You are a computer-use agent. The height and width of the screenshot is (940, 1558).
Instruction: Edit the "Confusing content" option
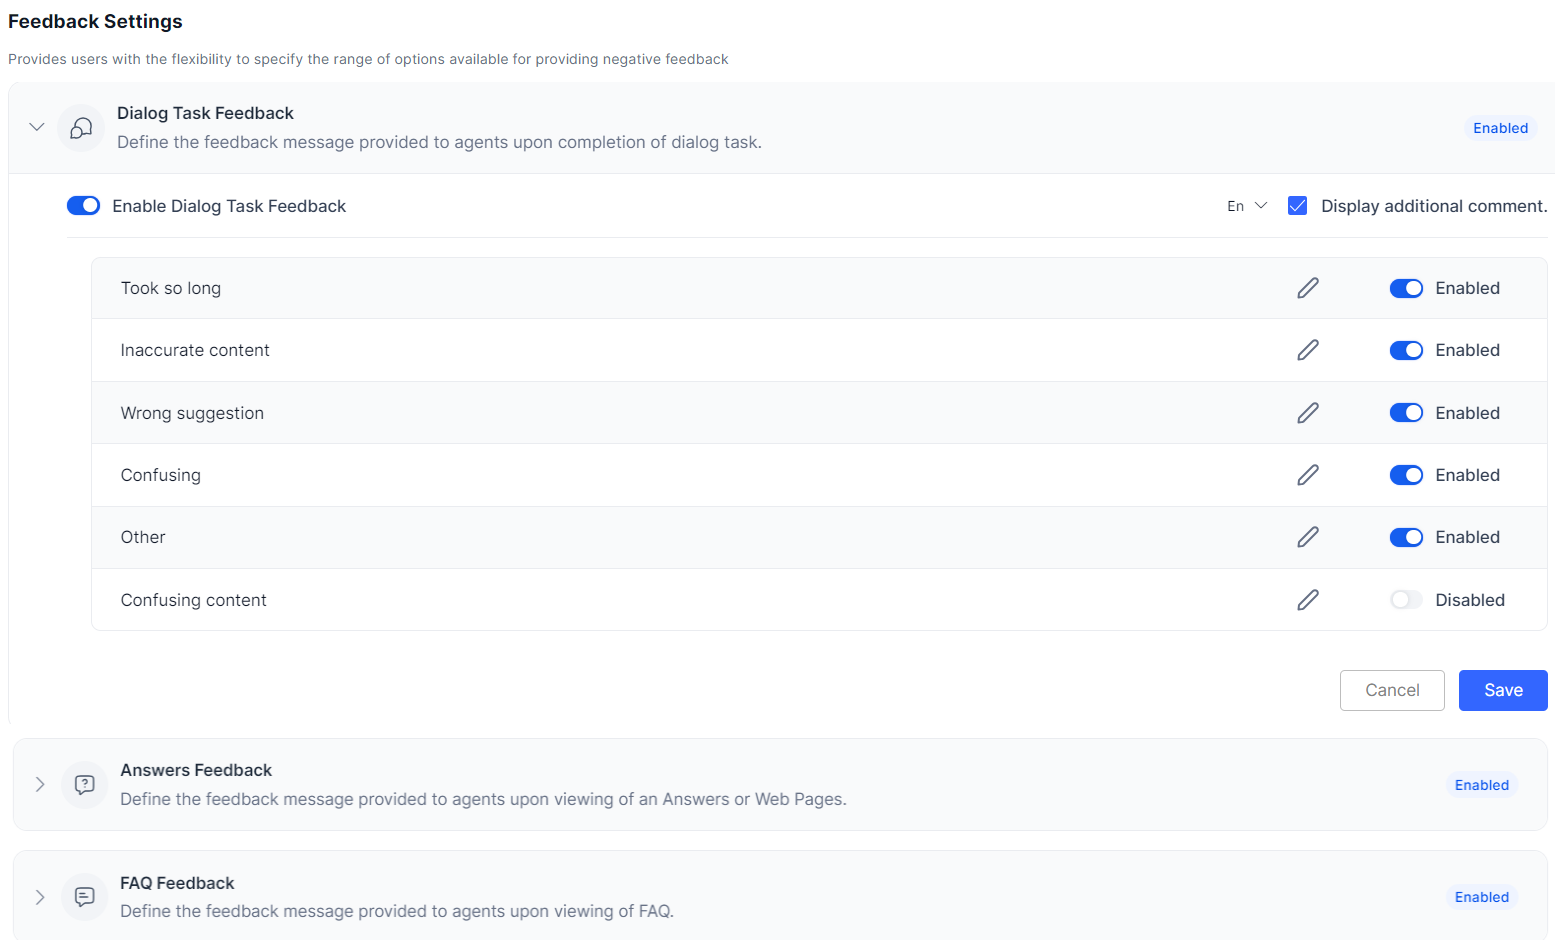pyautogui.click(x=1307, y=600)
